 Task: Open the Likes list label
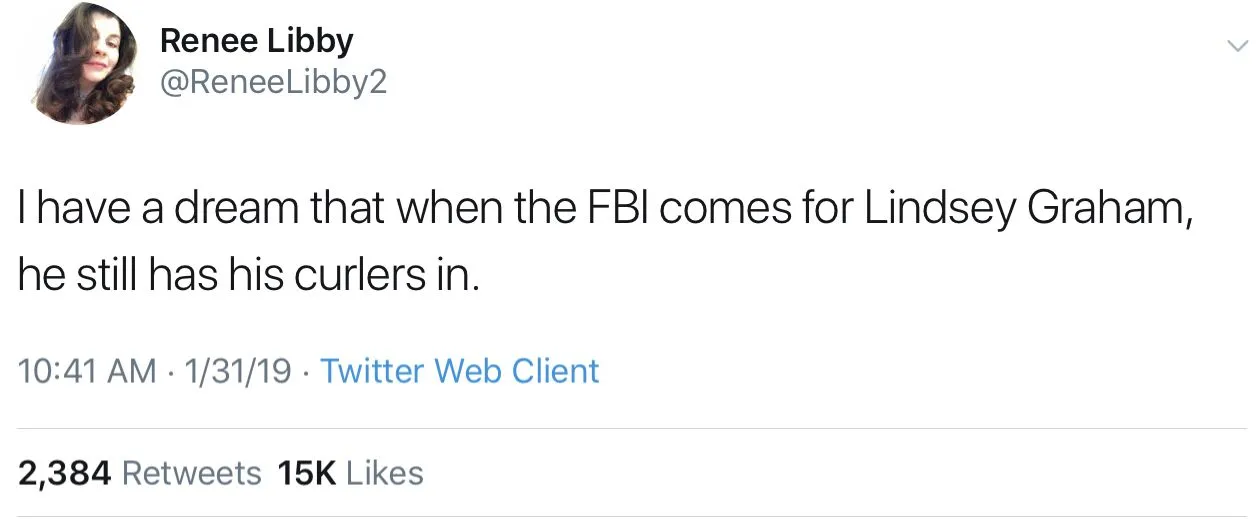click(384, 472)
